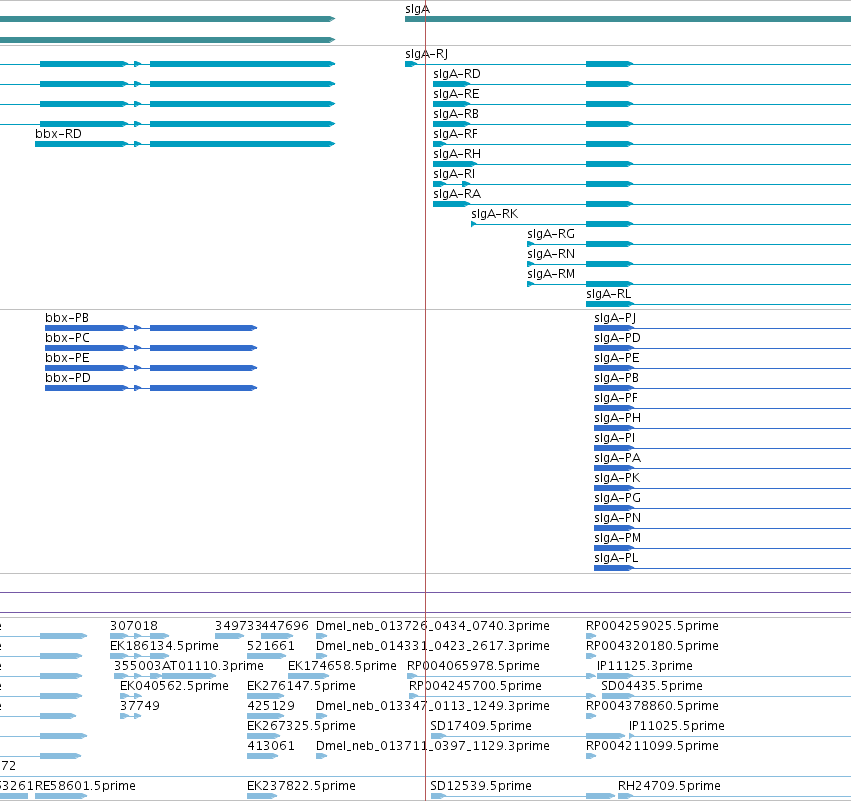Select Dmel_neb_013711_0397_1129.3prime label
The image size is (851, 801).
433,747
